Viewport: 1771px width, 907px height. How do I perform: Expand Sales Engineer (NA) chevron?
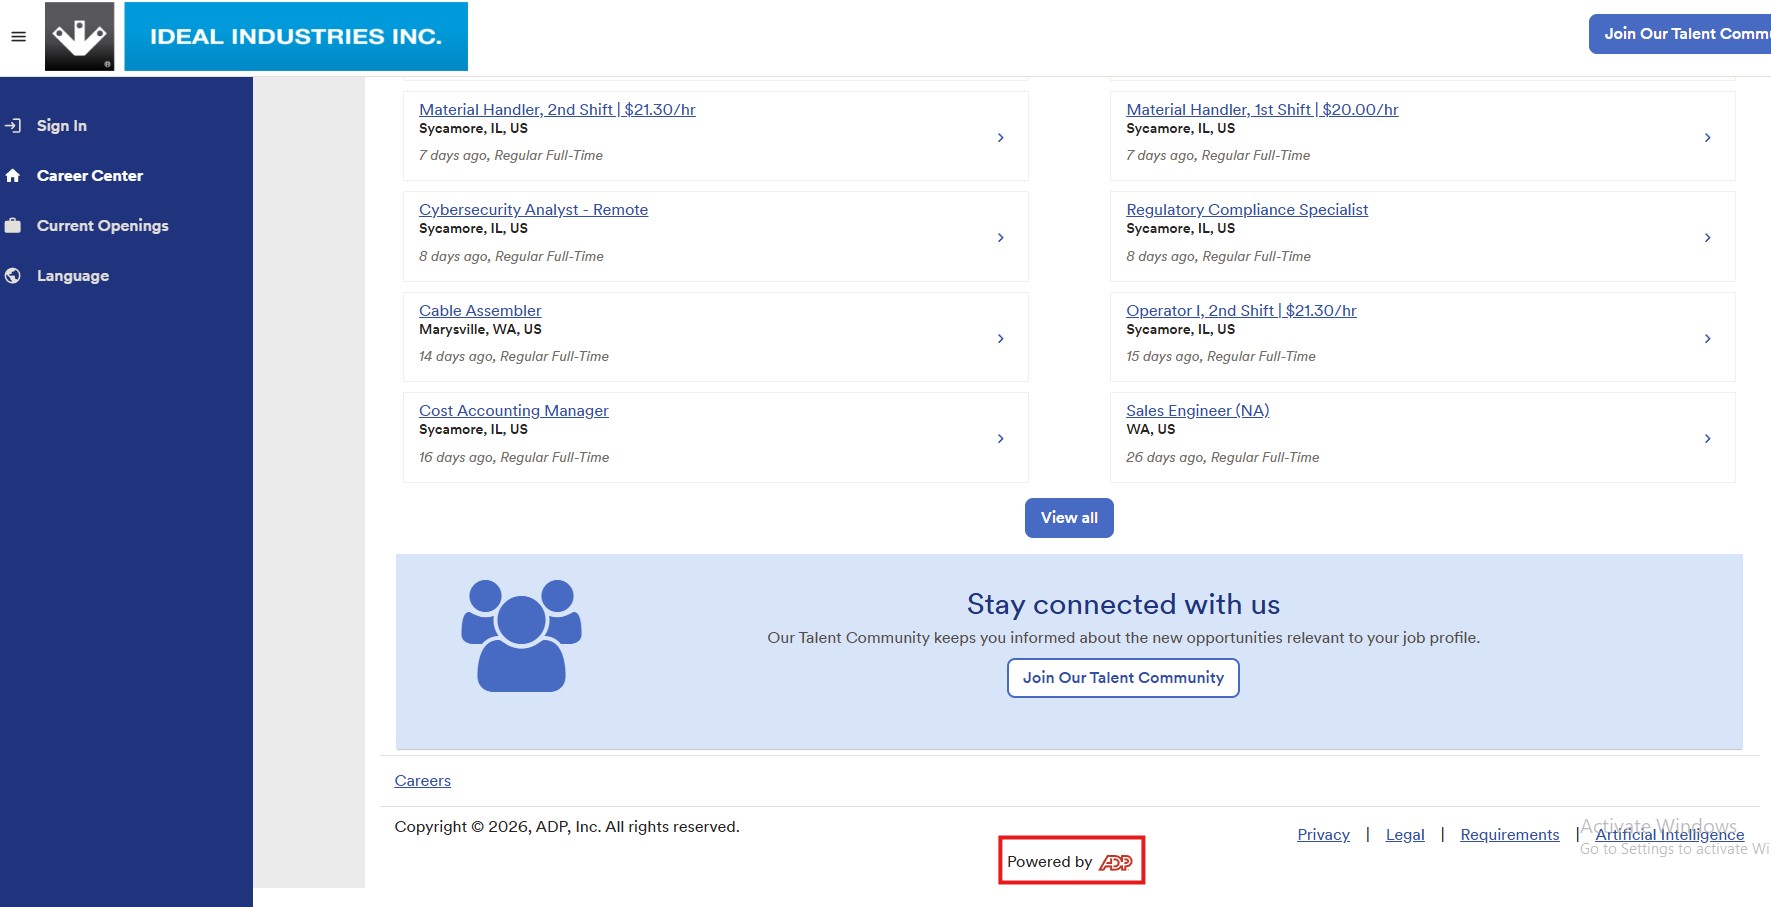[1707, 438]
